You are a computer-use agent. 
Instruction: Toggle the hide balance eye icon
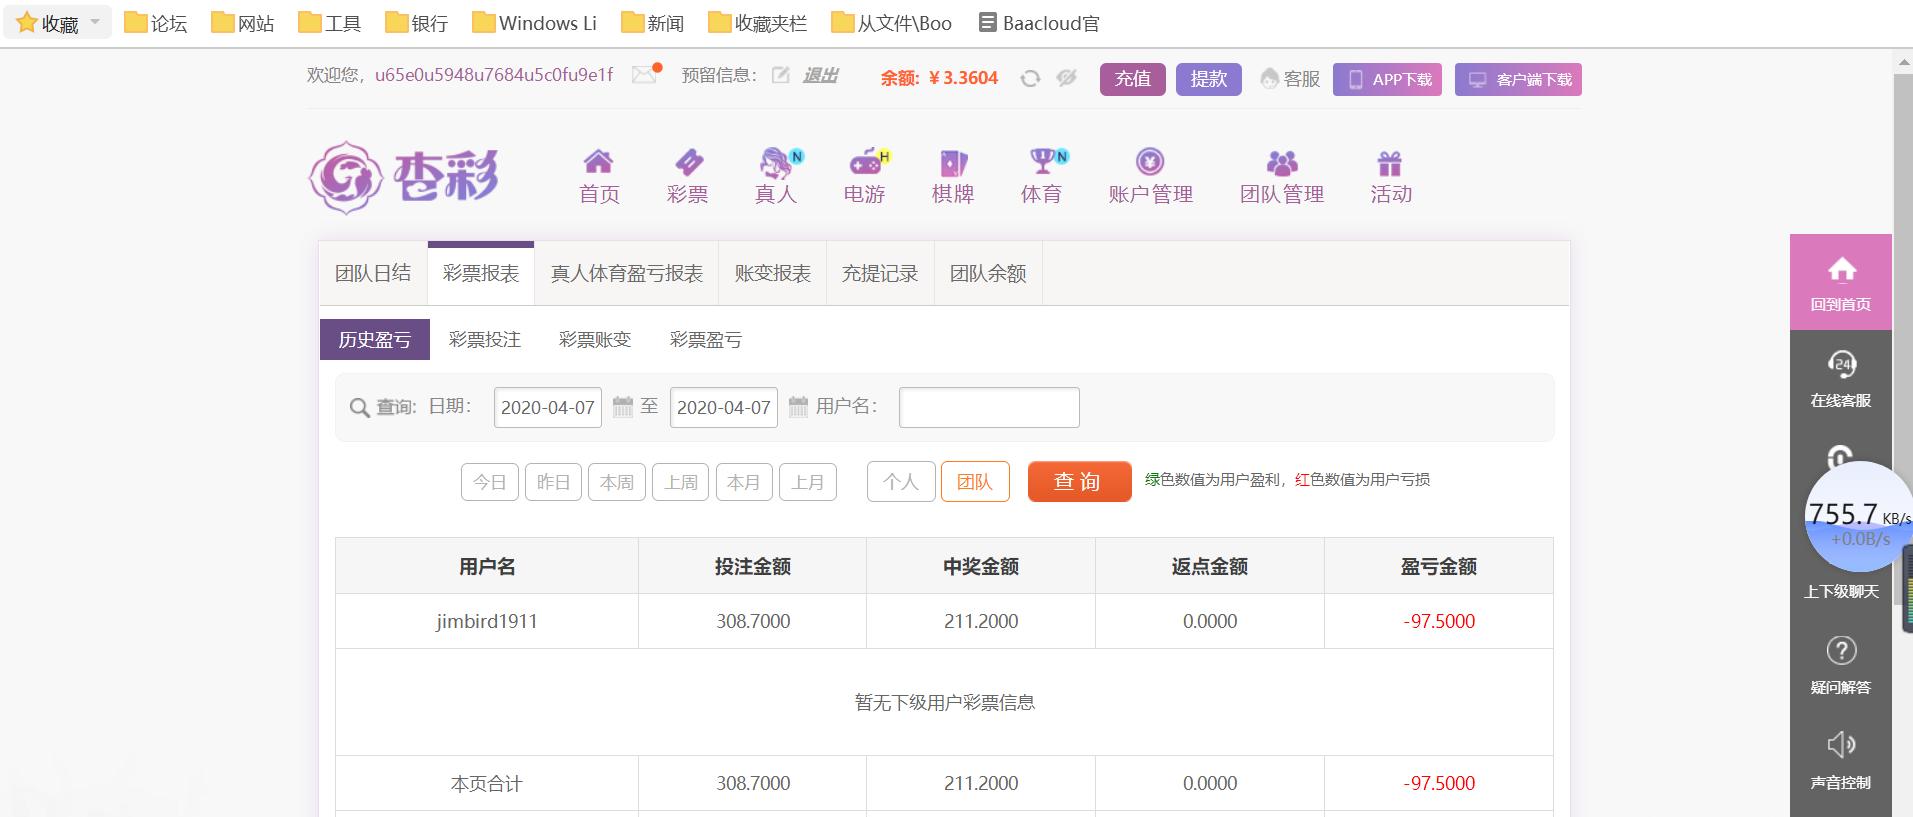[1066, 78]
